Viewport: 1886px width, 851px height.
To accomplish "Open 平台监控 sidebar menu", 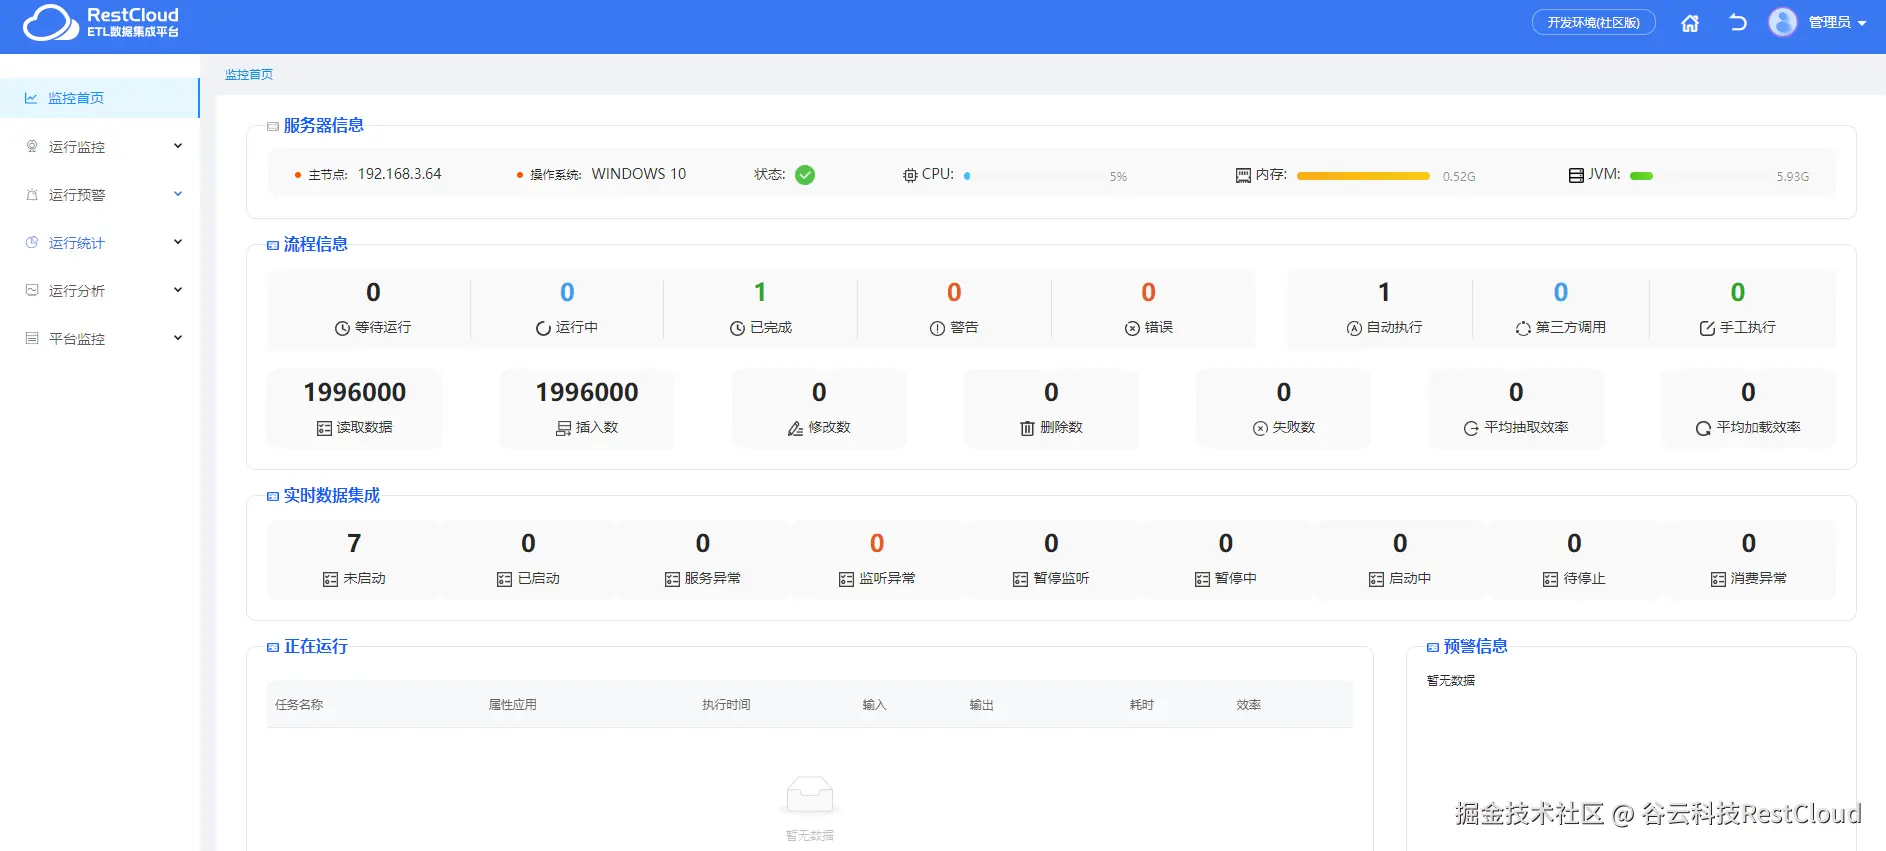I will point(100,338).
